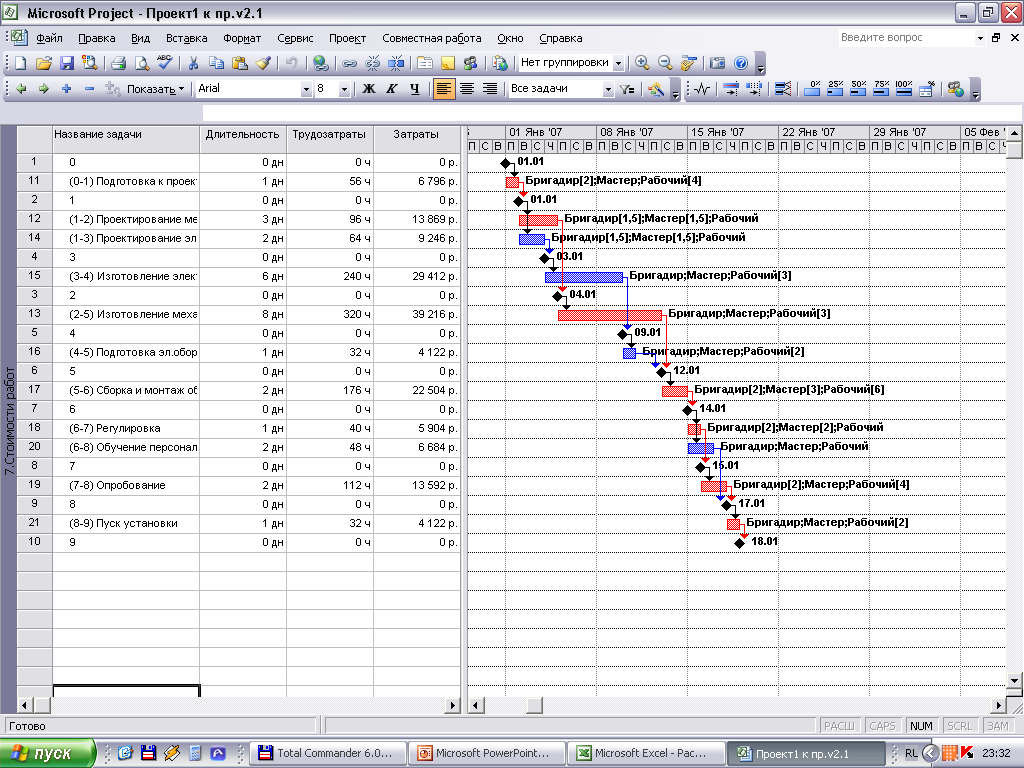This screenshot has width=1024, height=768.
Task: Cut selection with the scissors icon
Action: [193, 63]
